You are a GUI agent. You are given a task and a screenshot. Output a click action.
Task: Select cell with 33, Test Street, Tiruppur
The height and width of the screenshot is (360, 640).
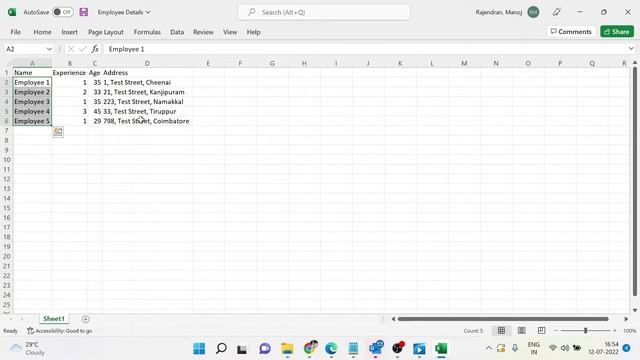147,111
